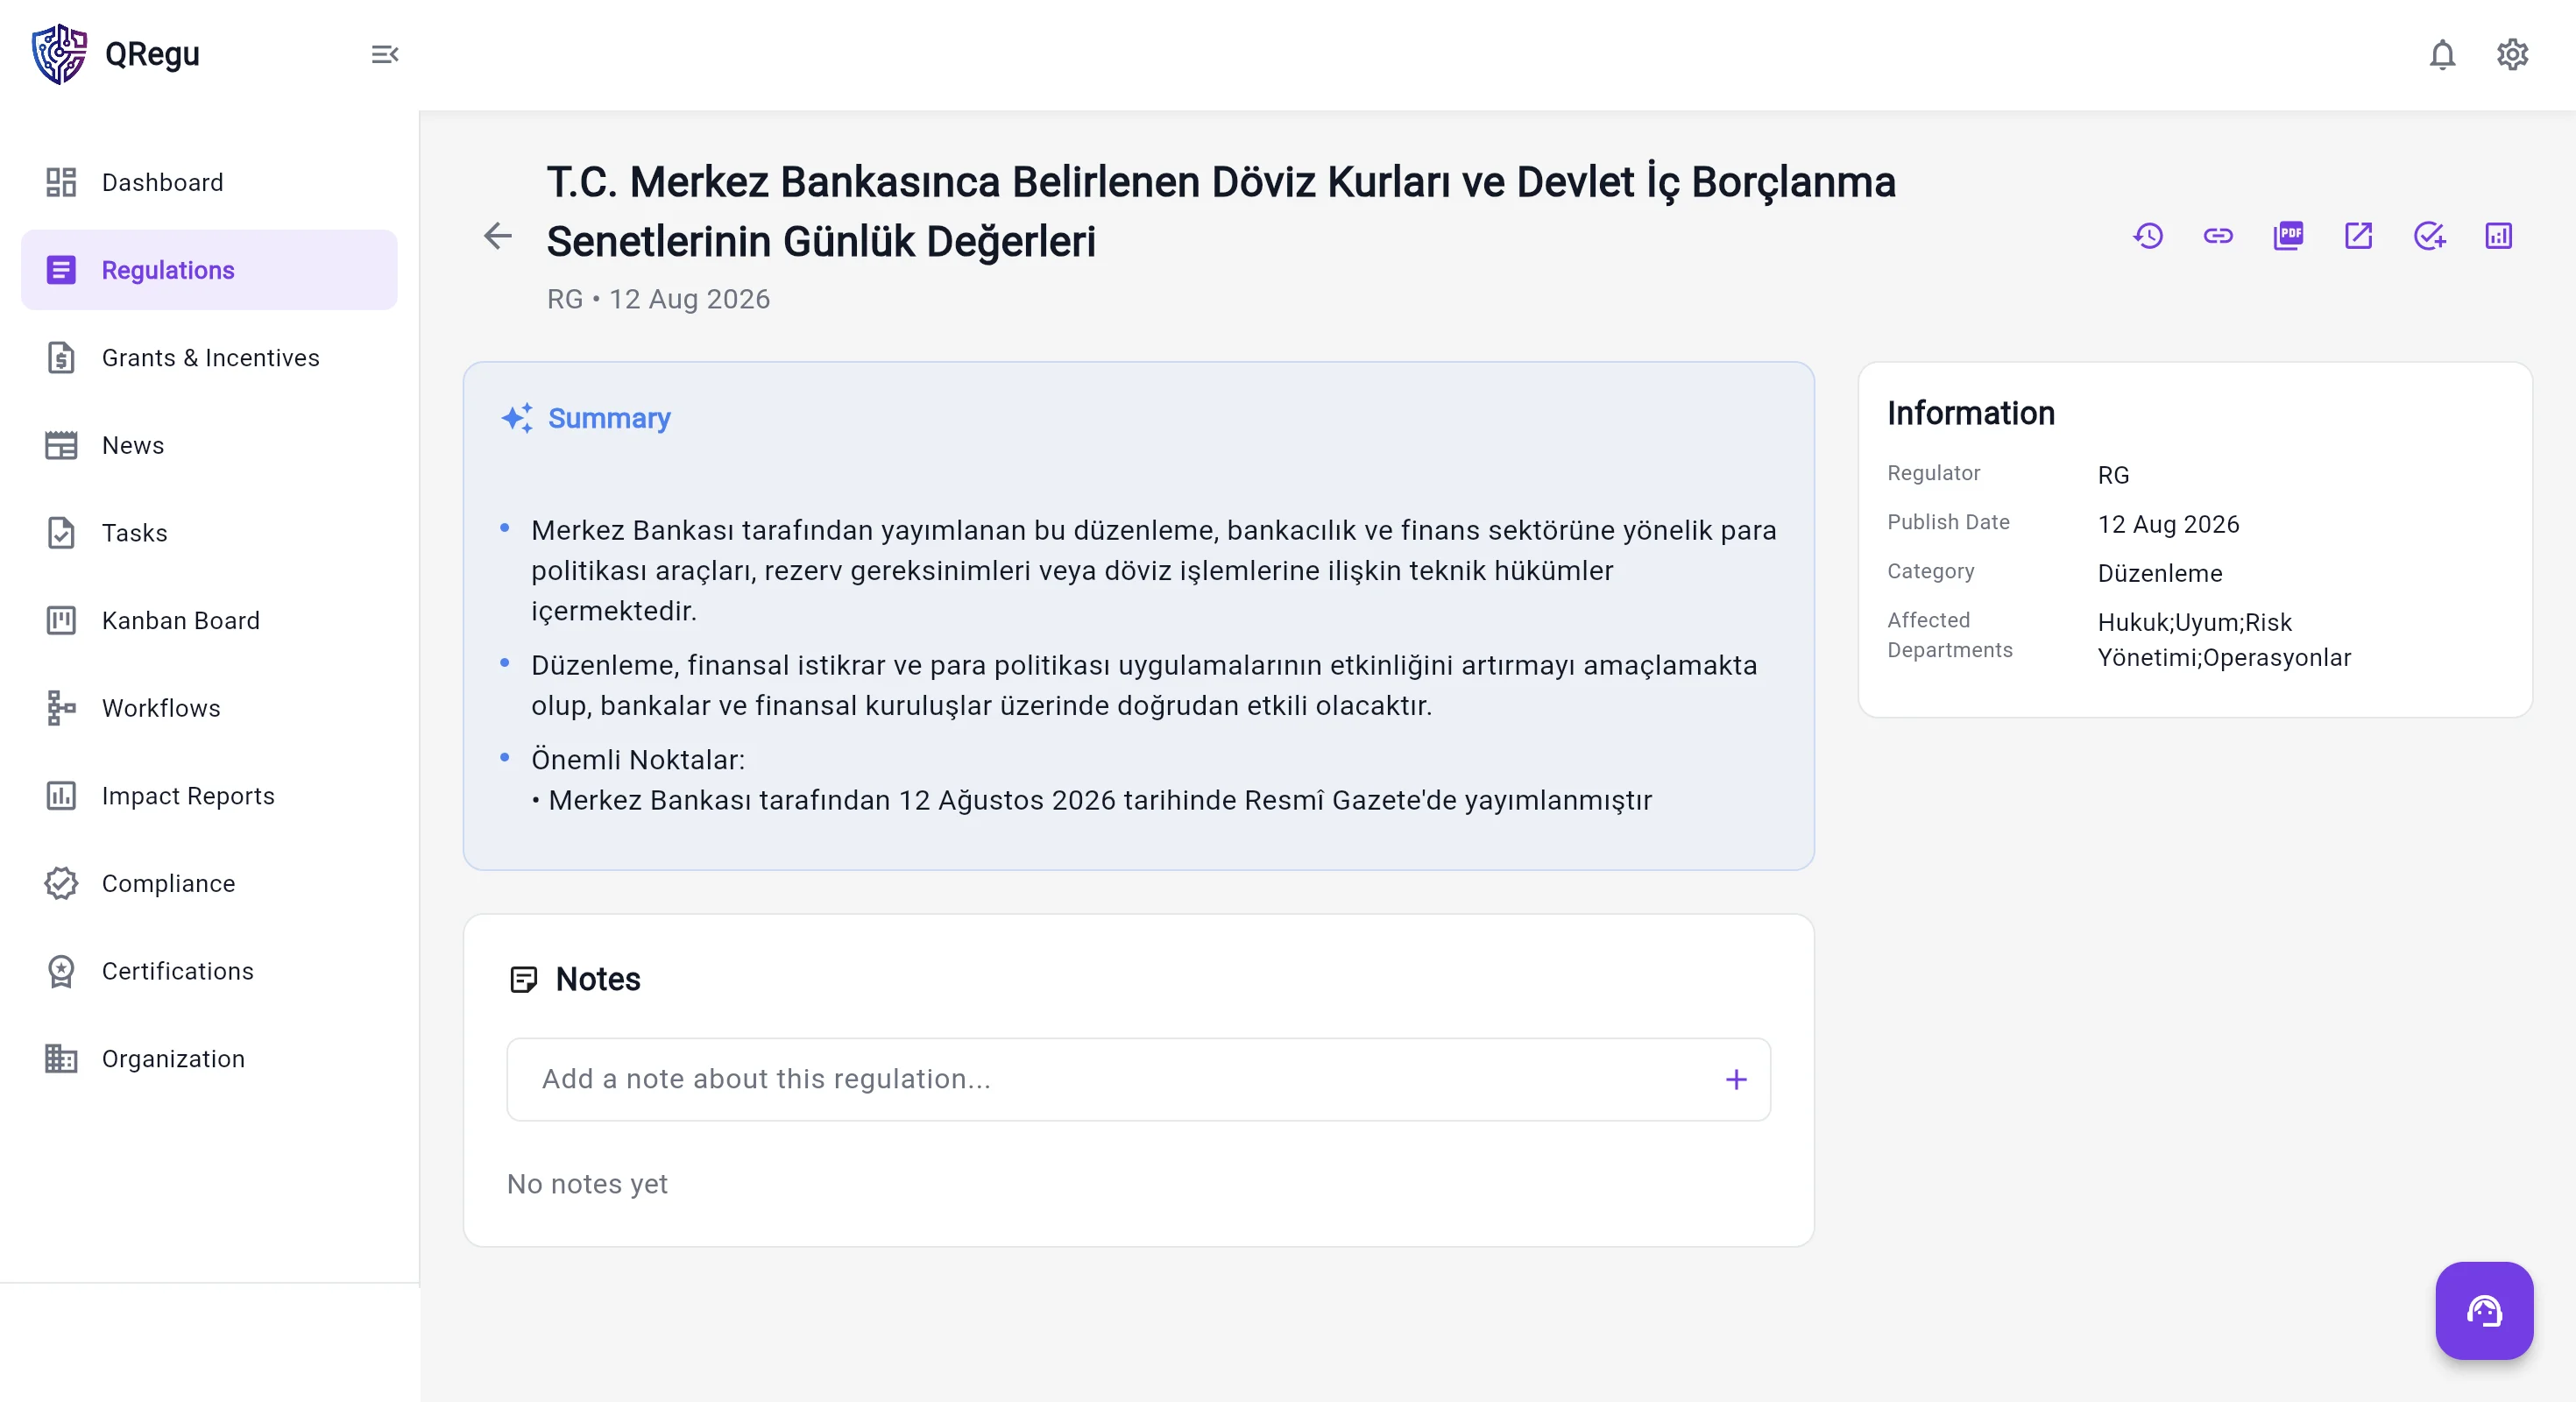The height and width of the screenshot is (1402, 2576).
Task: Copy the regulation link icon
Action: 2218,236
